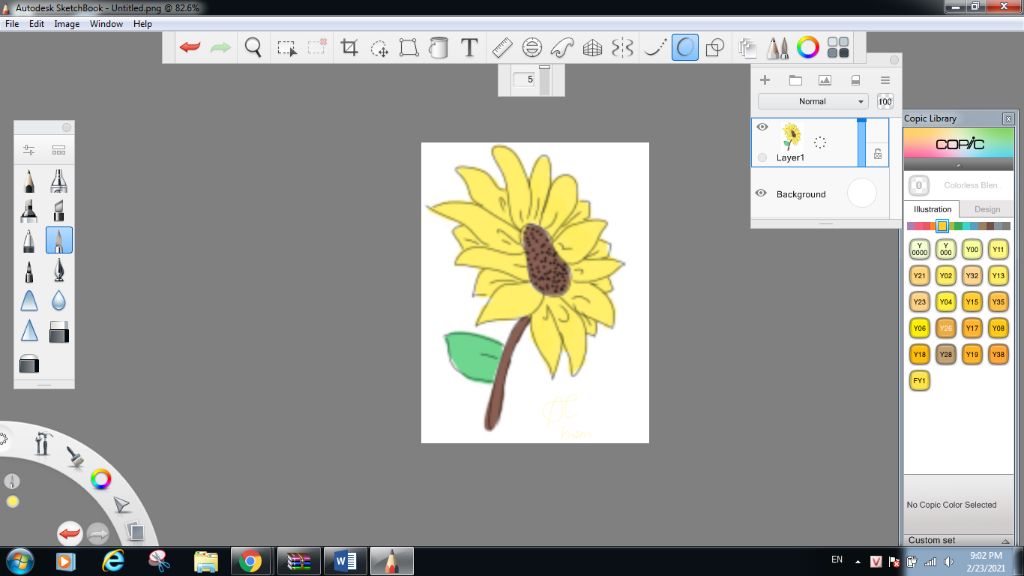This screenshot has height=576, width=1024.
Task: Open the Color Editor wheel in toolbar
Action: pyautogui.click(x=807, y=48)
